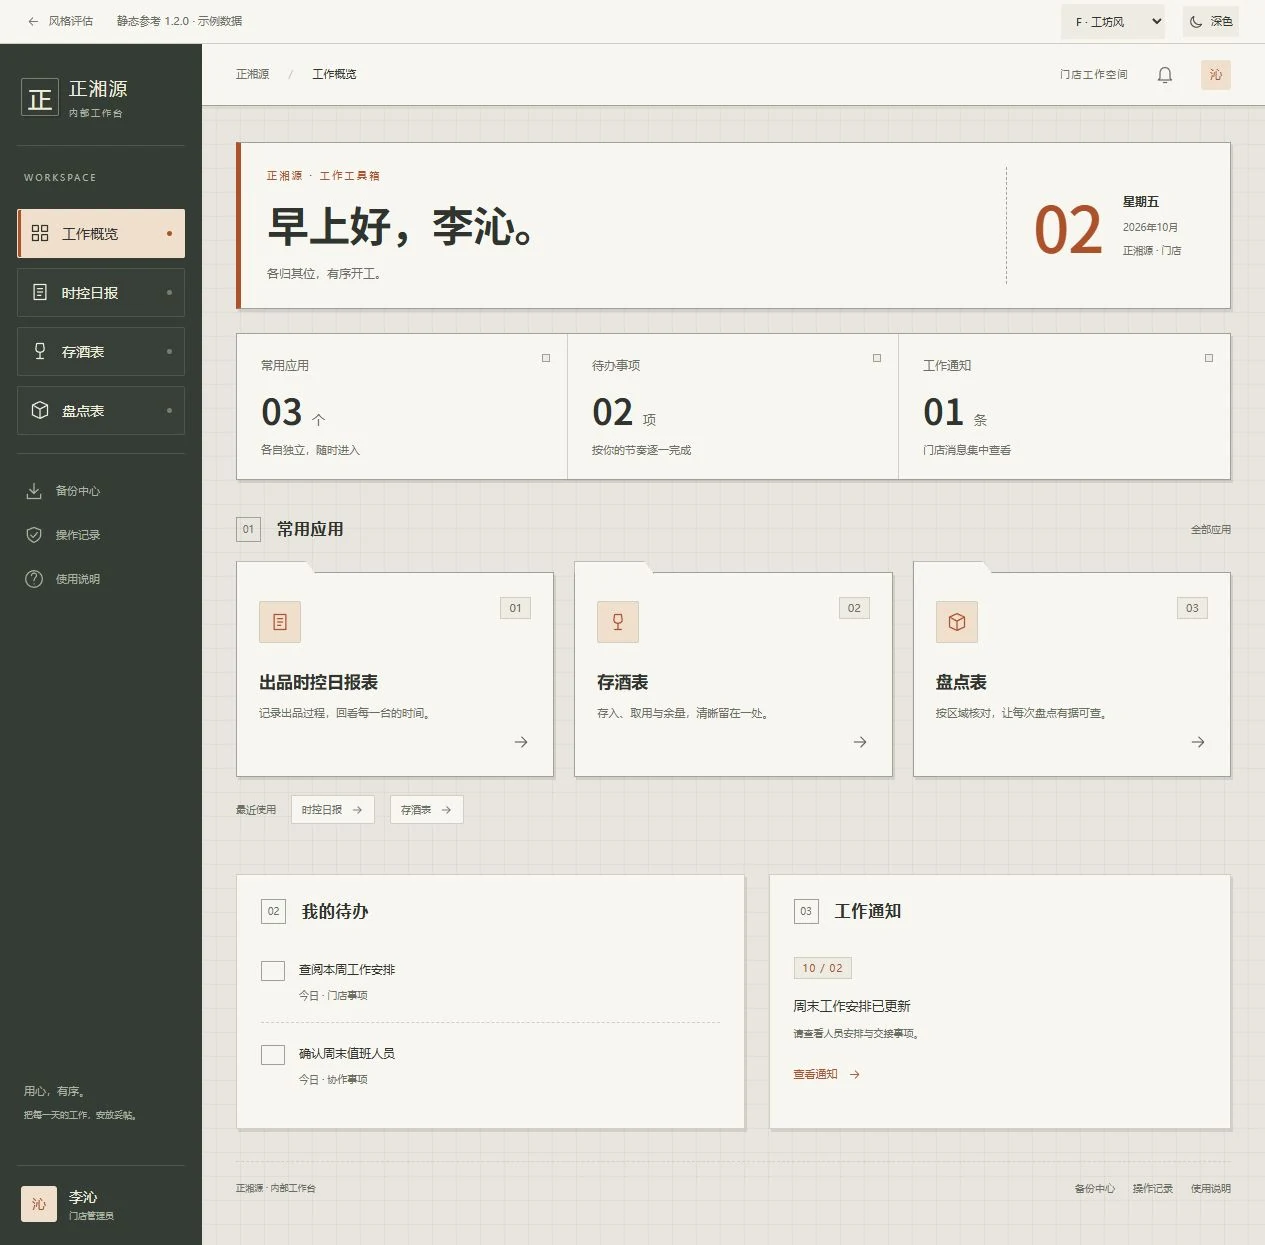Screen dimensions: 1265x1245
Task: Open 操作记录 shield icon in sidebar
Action: click(34, 535)
